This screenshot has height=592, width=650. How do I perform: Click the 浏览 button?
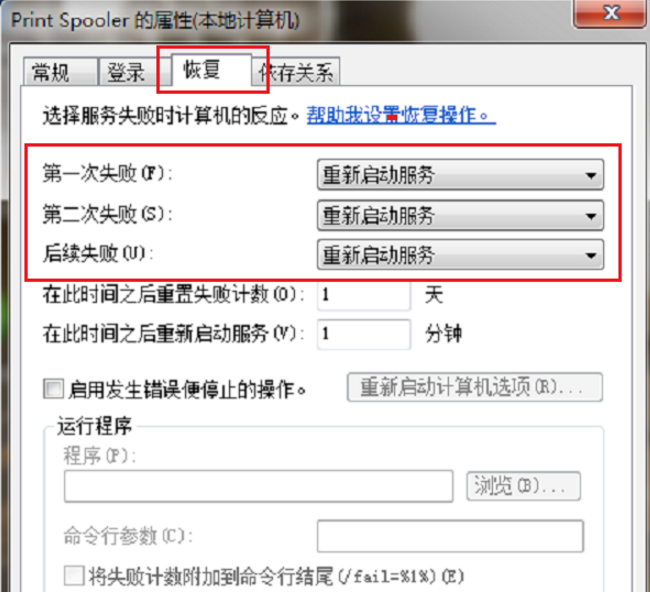tap(523, 485)
